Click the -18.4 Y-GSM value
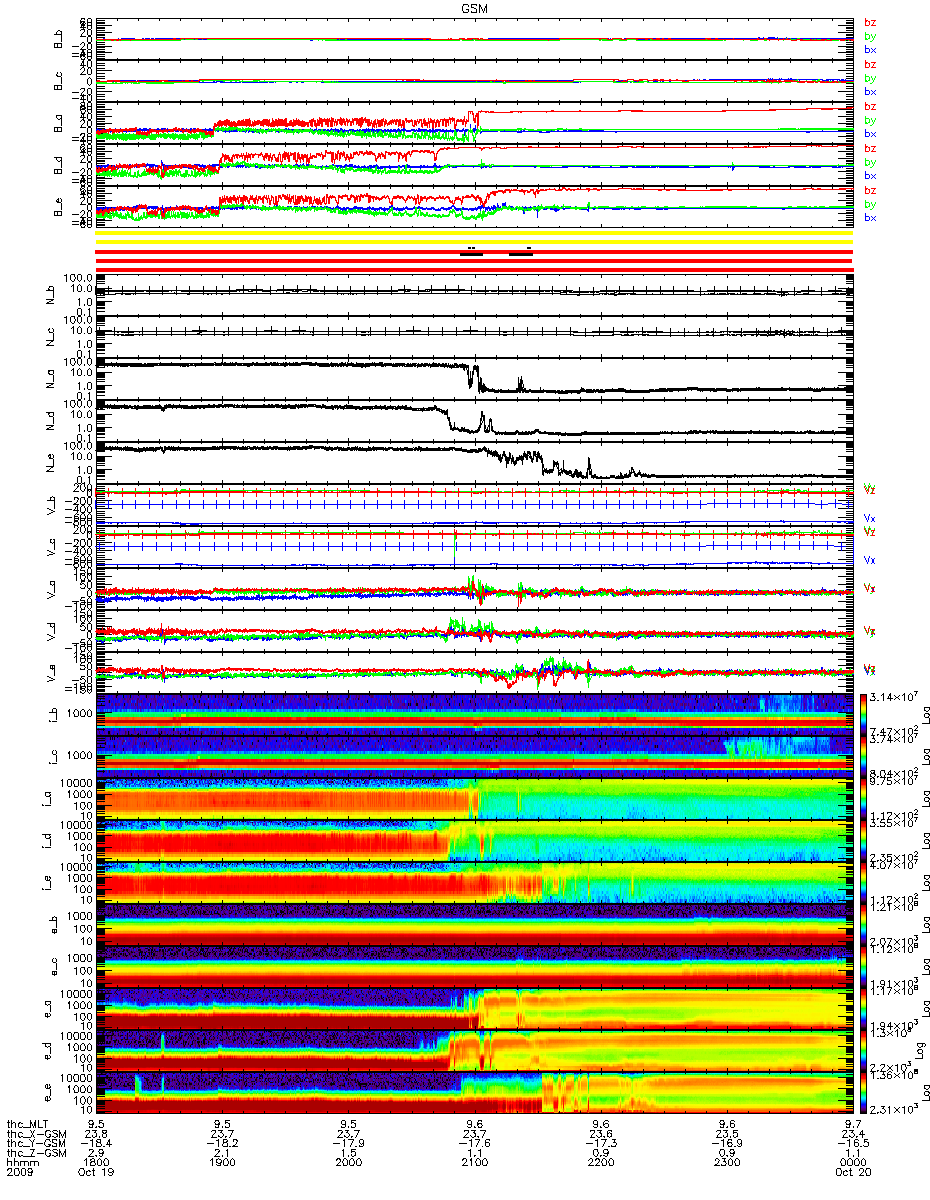The image size is (930, 1200). pos(97,1143)
